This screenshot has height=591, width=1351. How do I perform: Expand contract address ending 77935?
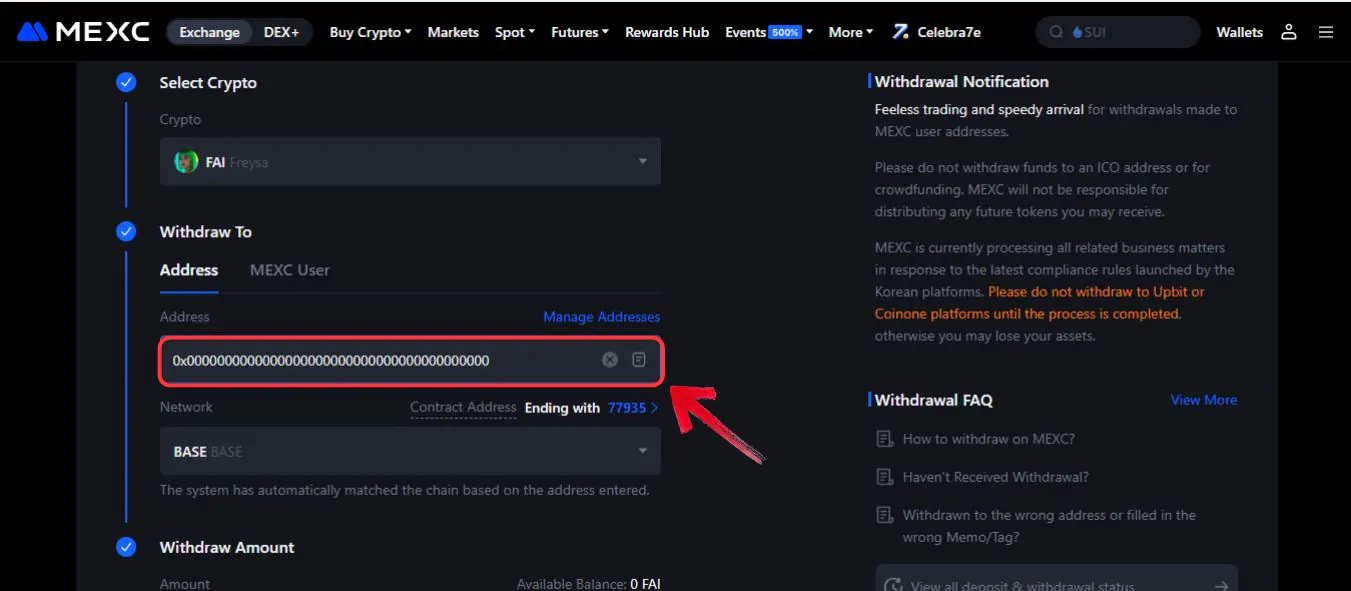coord(633,408)
